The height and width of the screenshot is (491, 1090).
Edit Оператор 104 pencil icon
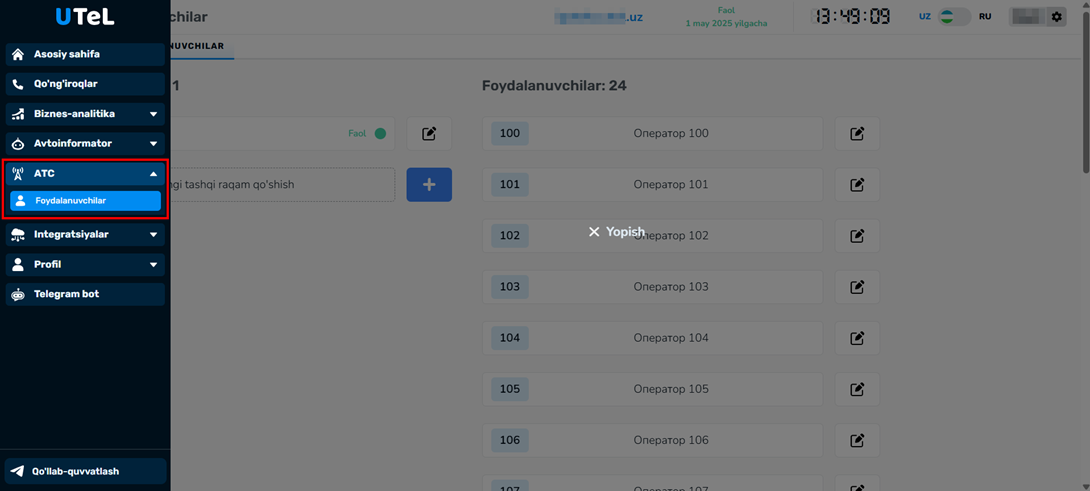click(x=857, y=338)
